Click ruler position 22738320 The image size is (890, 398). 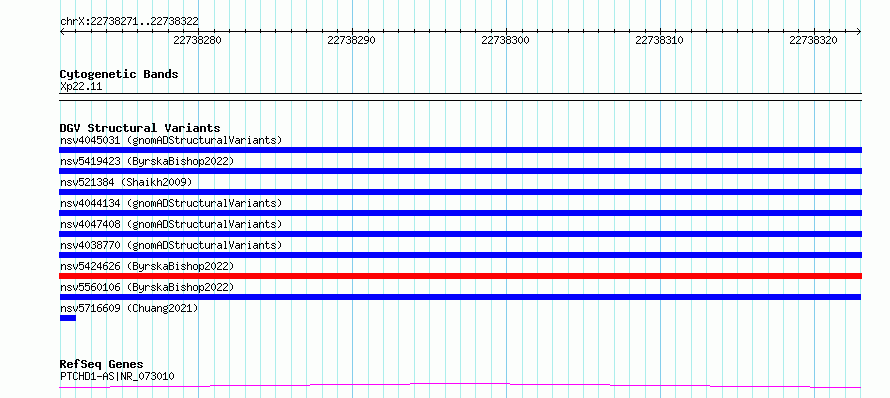[814, 40]
